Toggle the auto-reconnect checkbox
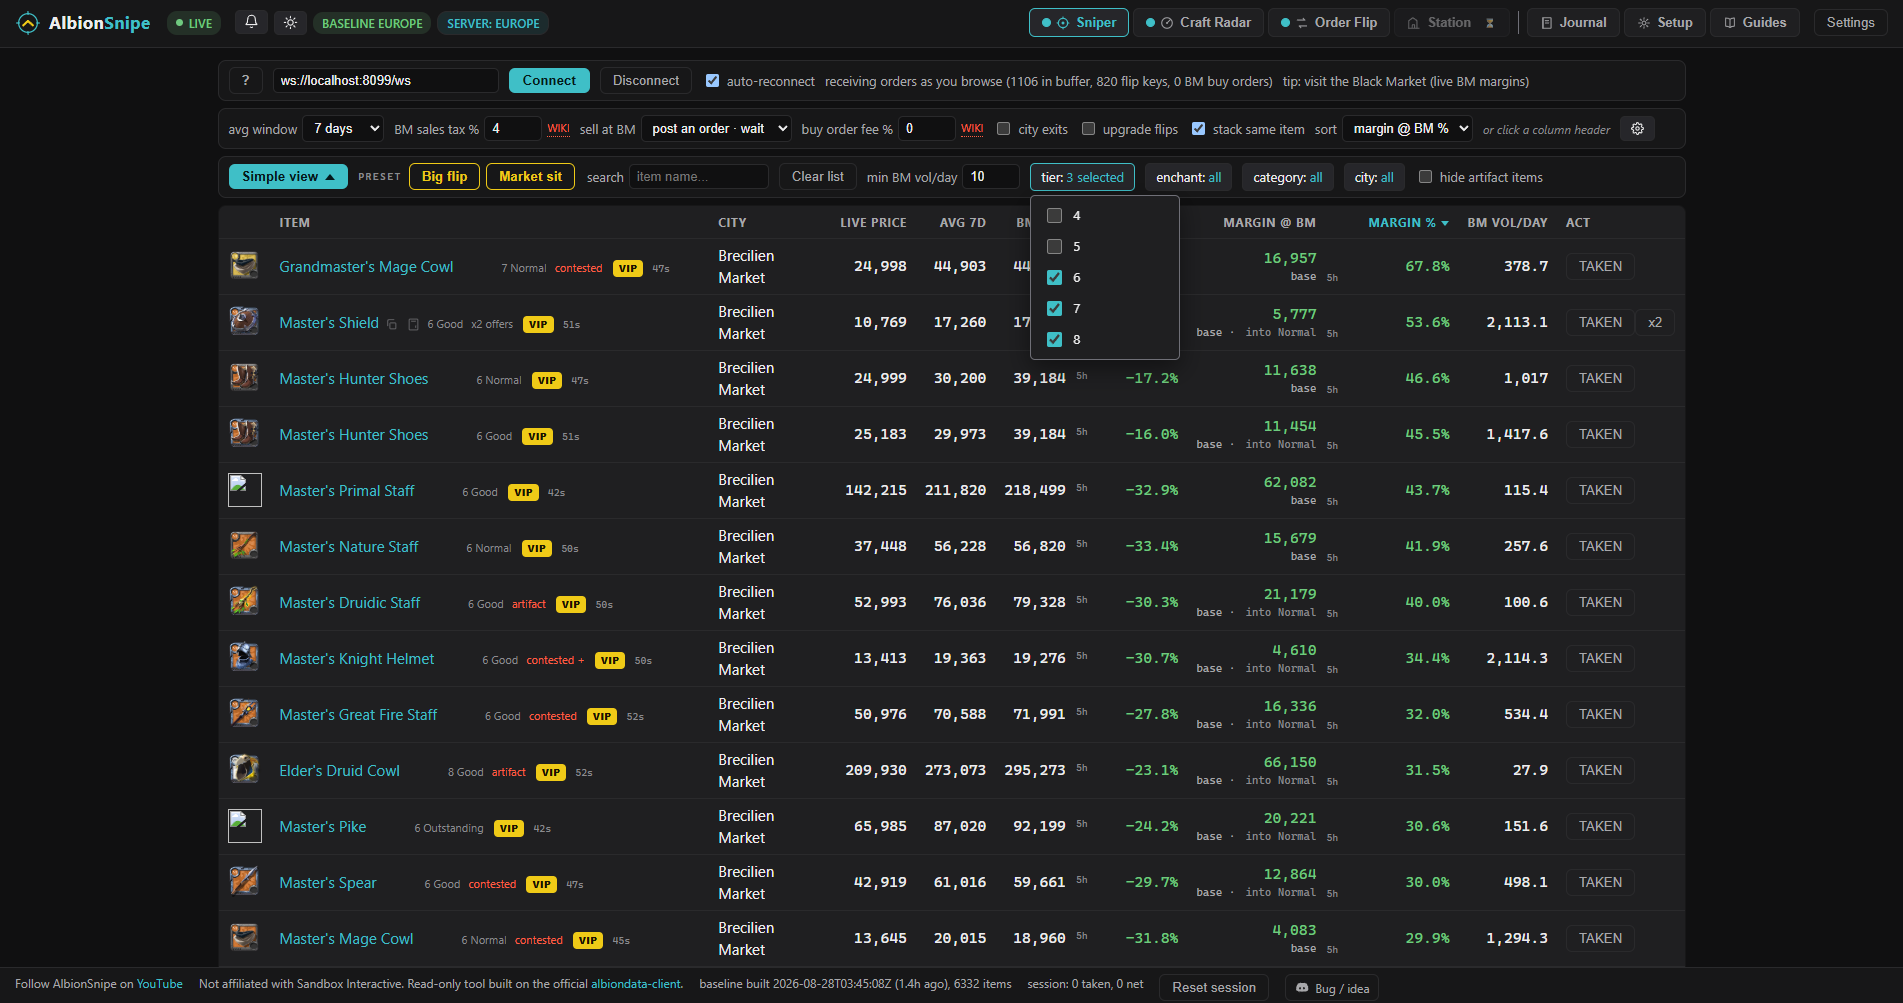Image resolution: width=1903 pixels, height=1003 pixels. click(x=712, y=81)
